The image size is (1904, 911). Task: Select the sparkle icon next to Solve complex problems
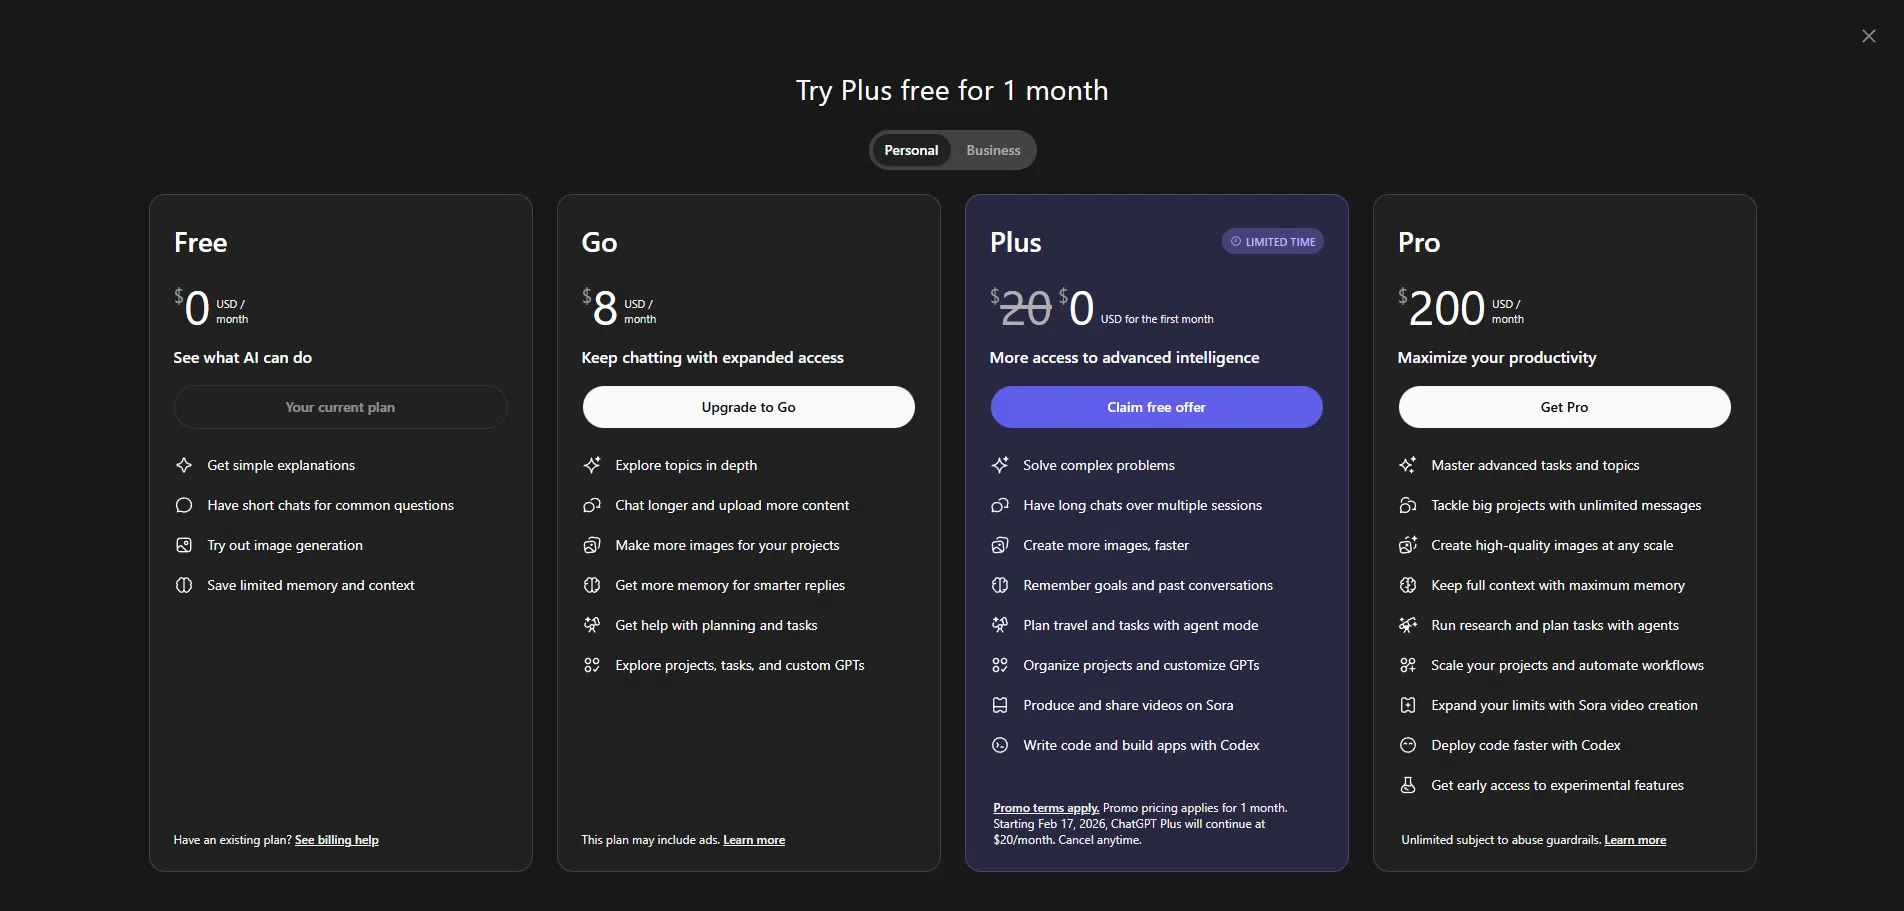tap(999, 465)
